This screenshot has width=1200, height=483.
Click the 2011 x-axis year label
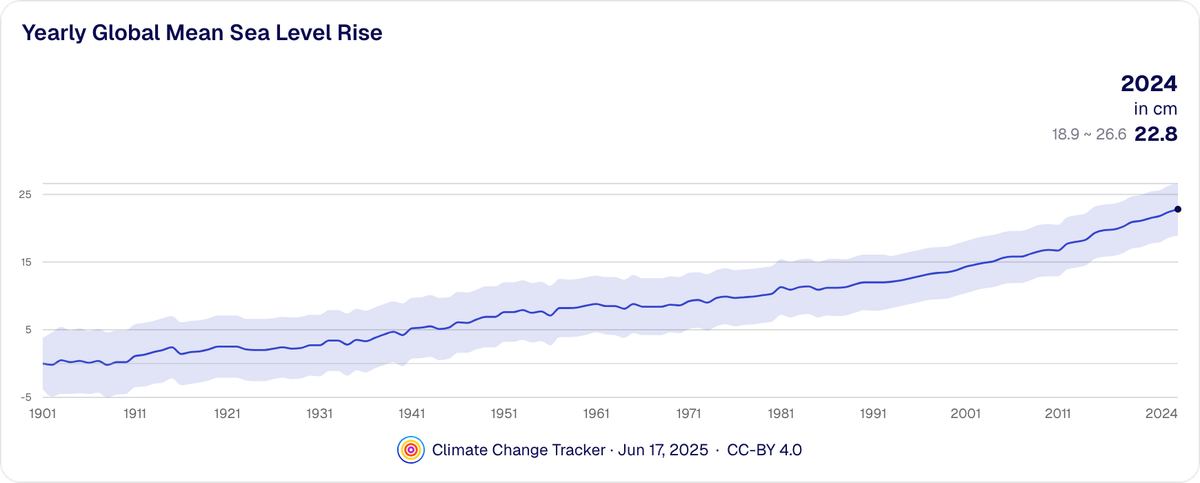pos(1058,413)
